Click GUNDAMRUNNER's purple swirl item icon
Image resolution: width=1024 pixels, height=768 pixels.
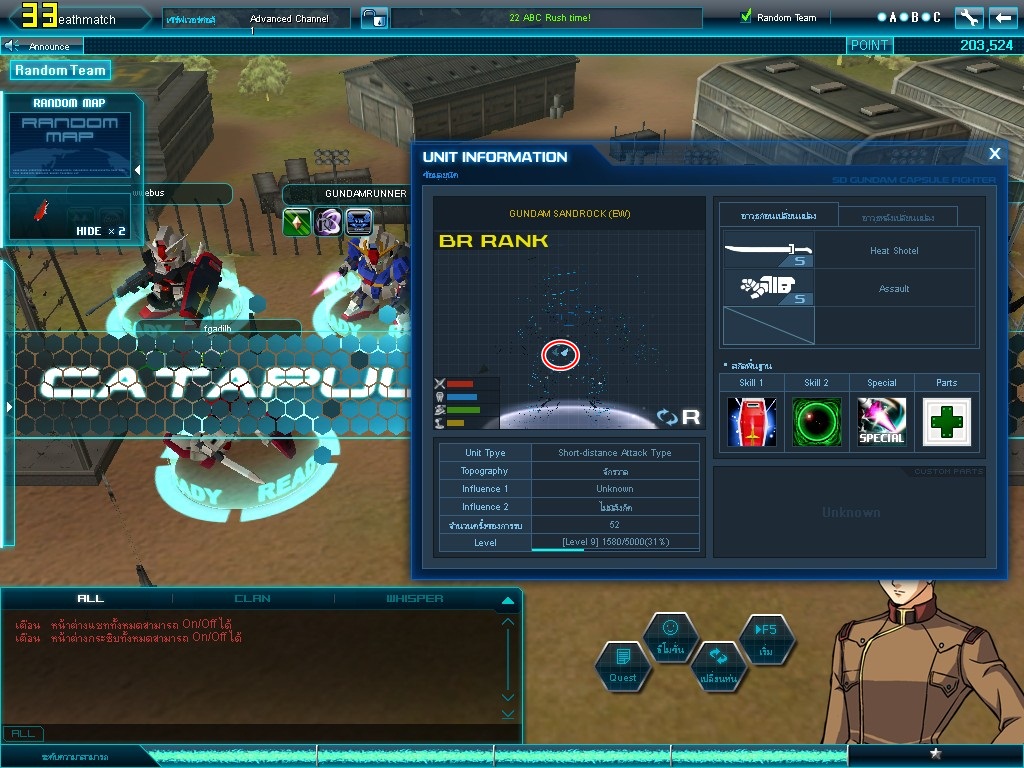[328, 222]
